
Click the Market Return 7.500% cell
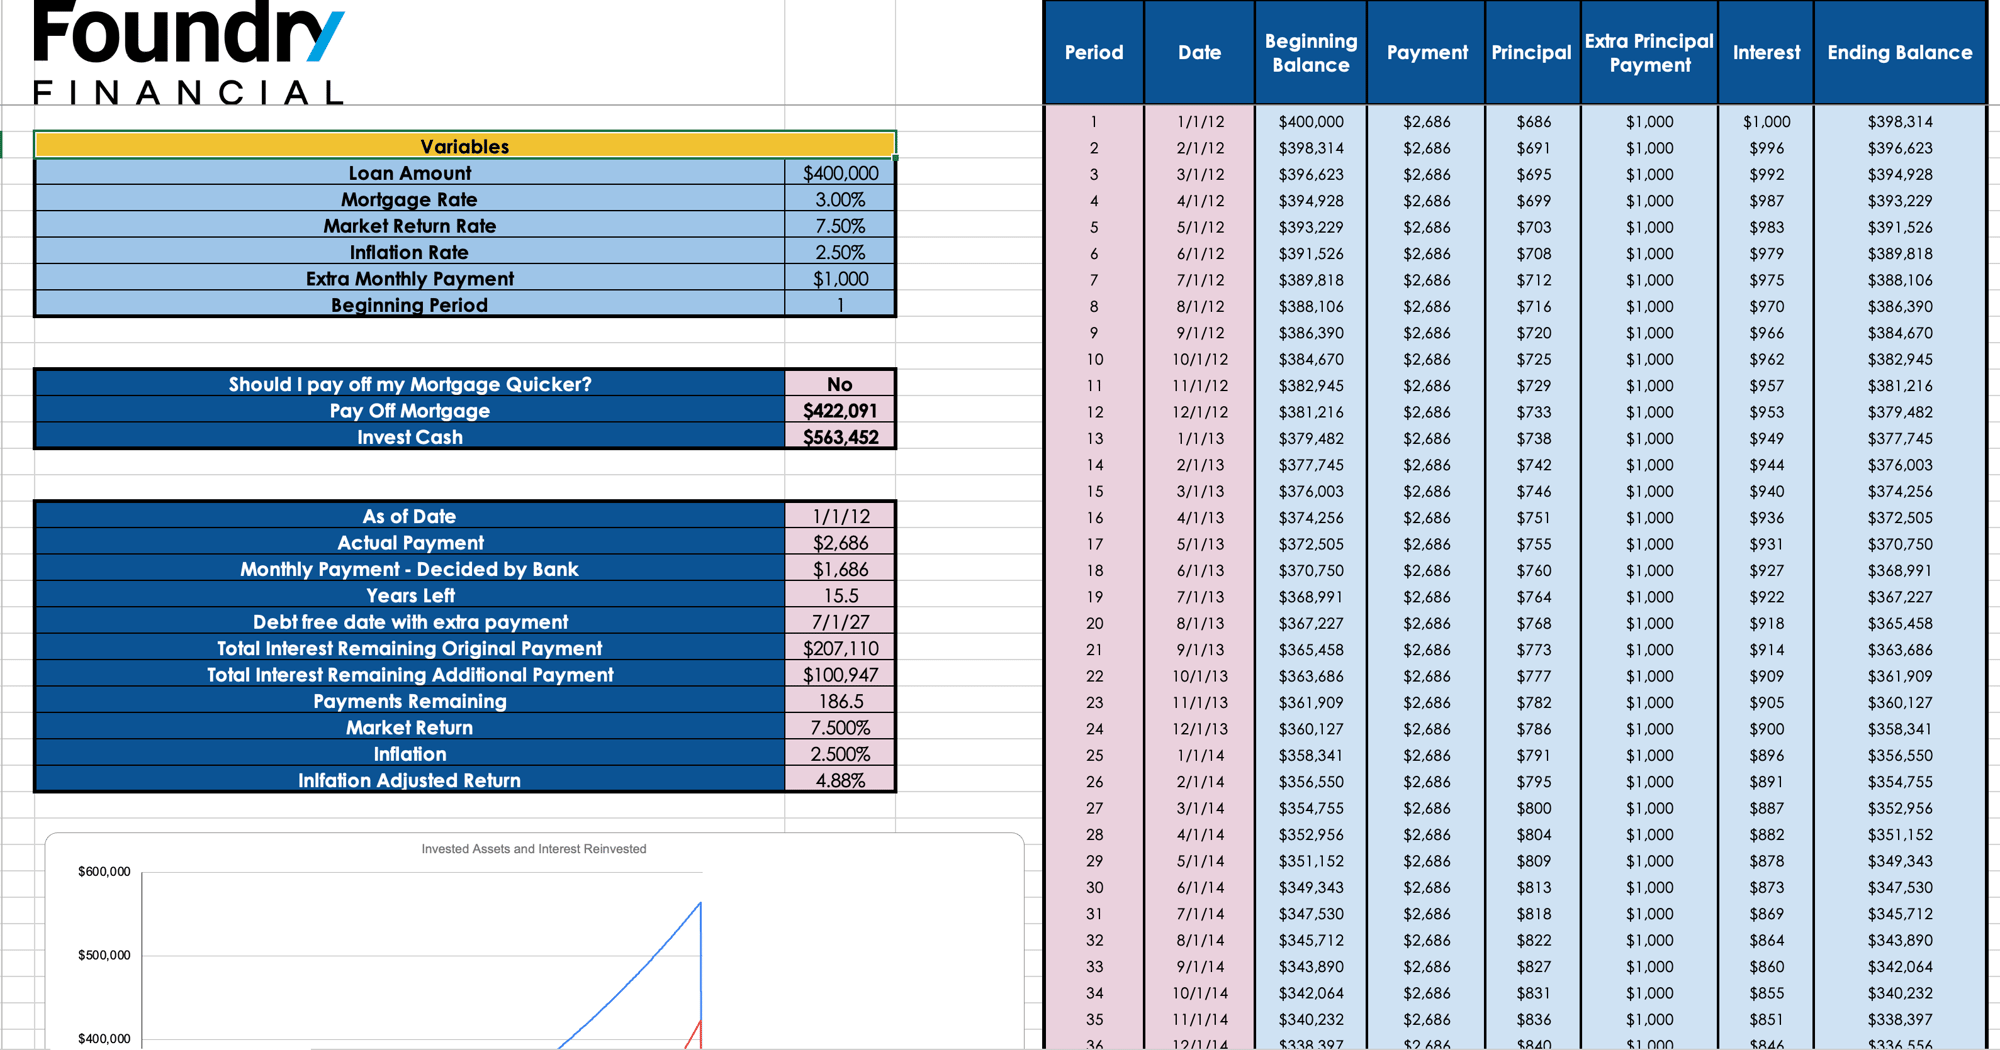(x=840, y=728)
